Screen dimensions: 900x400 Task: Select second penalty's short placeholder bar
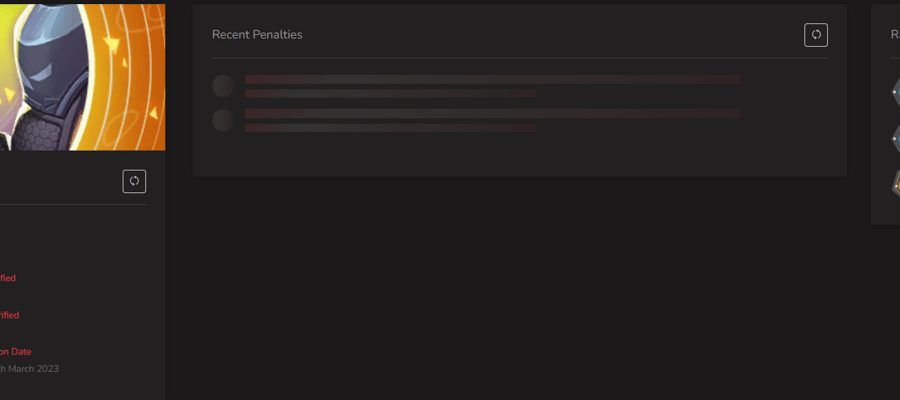pos(391,128)
